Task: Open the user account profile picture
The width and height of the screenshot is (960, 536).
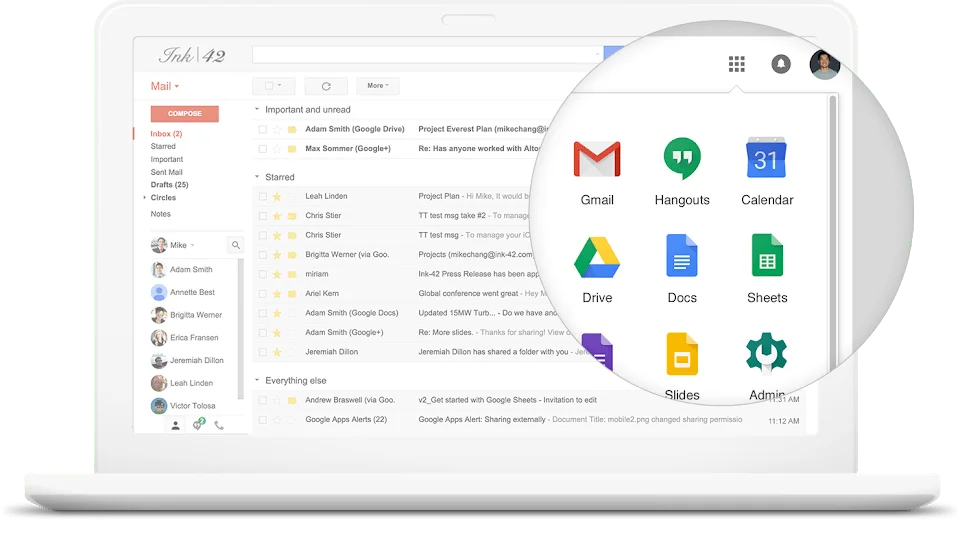Action: pos(824,64)
